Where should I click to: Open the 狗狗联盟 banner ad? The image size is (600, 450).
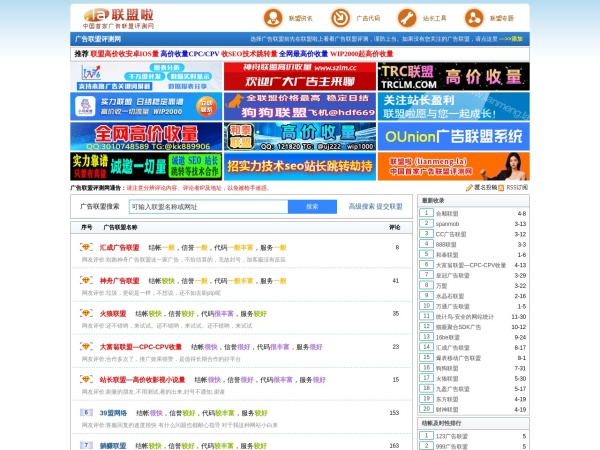[300, 106]
